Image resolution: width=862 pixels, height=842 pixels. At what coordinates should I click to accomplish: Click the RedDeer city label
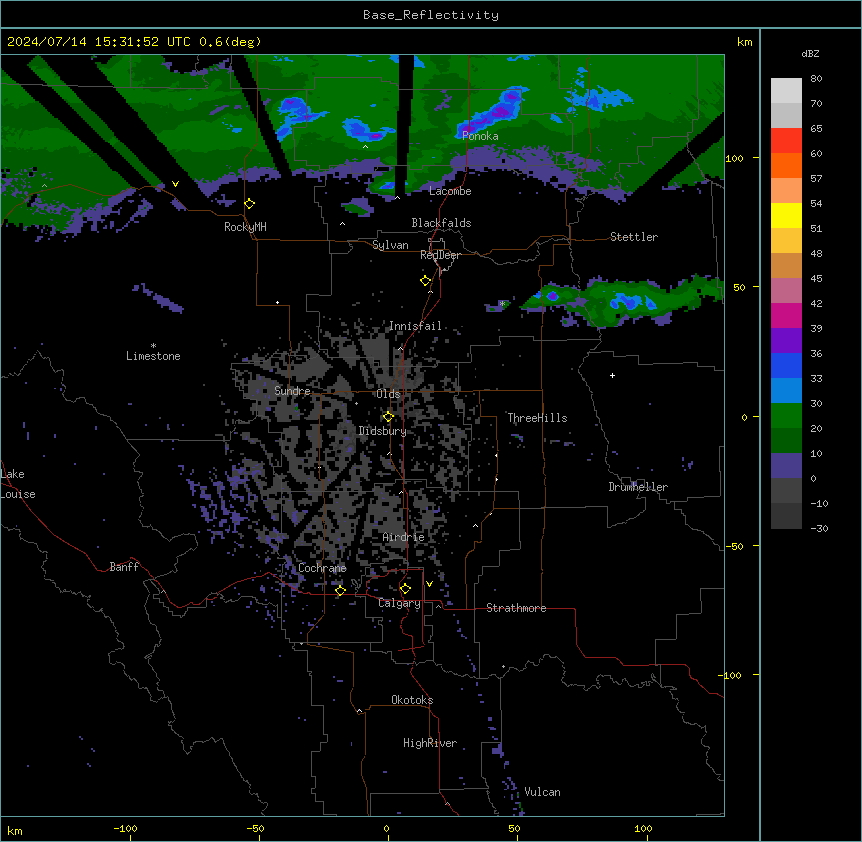coord(440,255)
